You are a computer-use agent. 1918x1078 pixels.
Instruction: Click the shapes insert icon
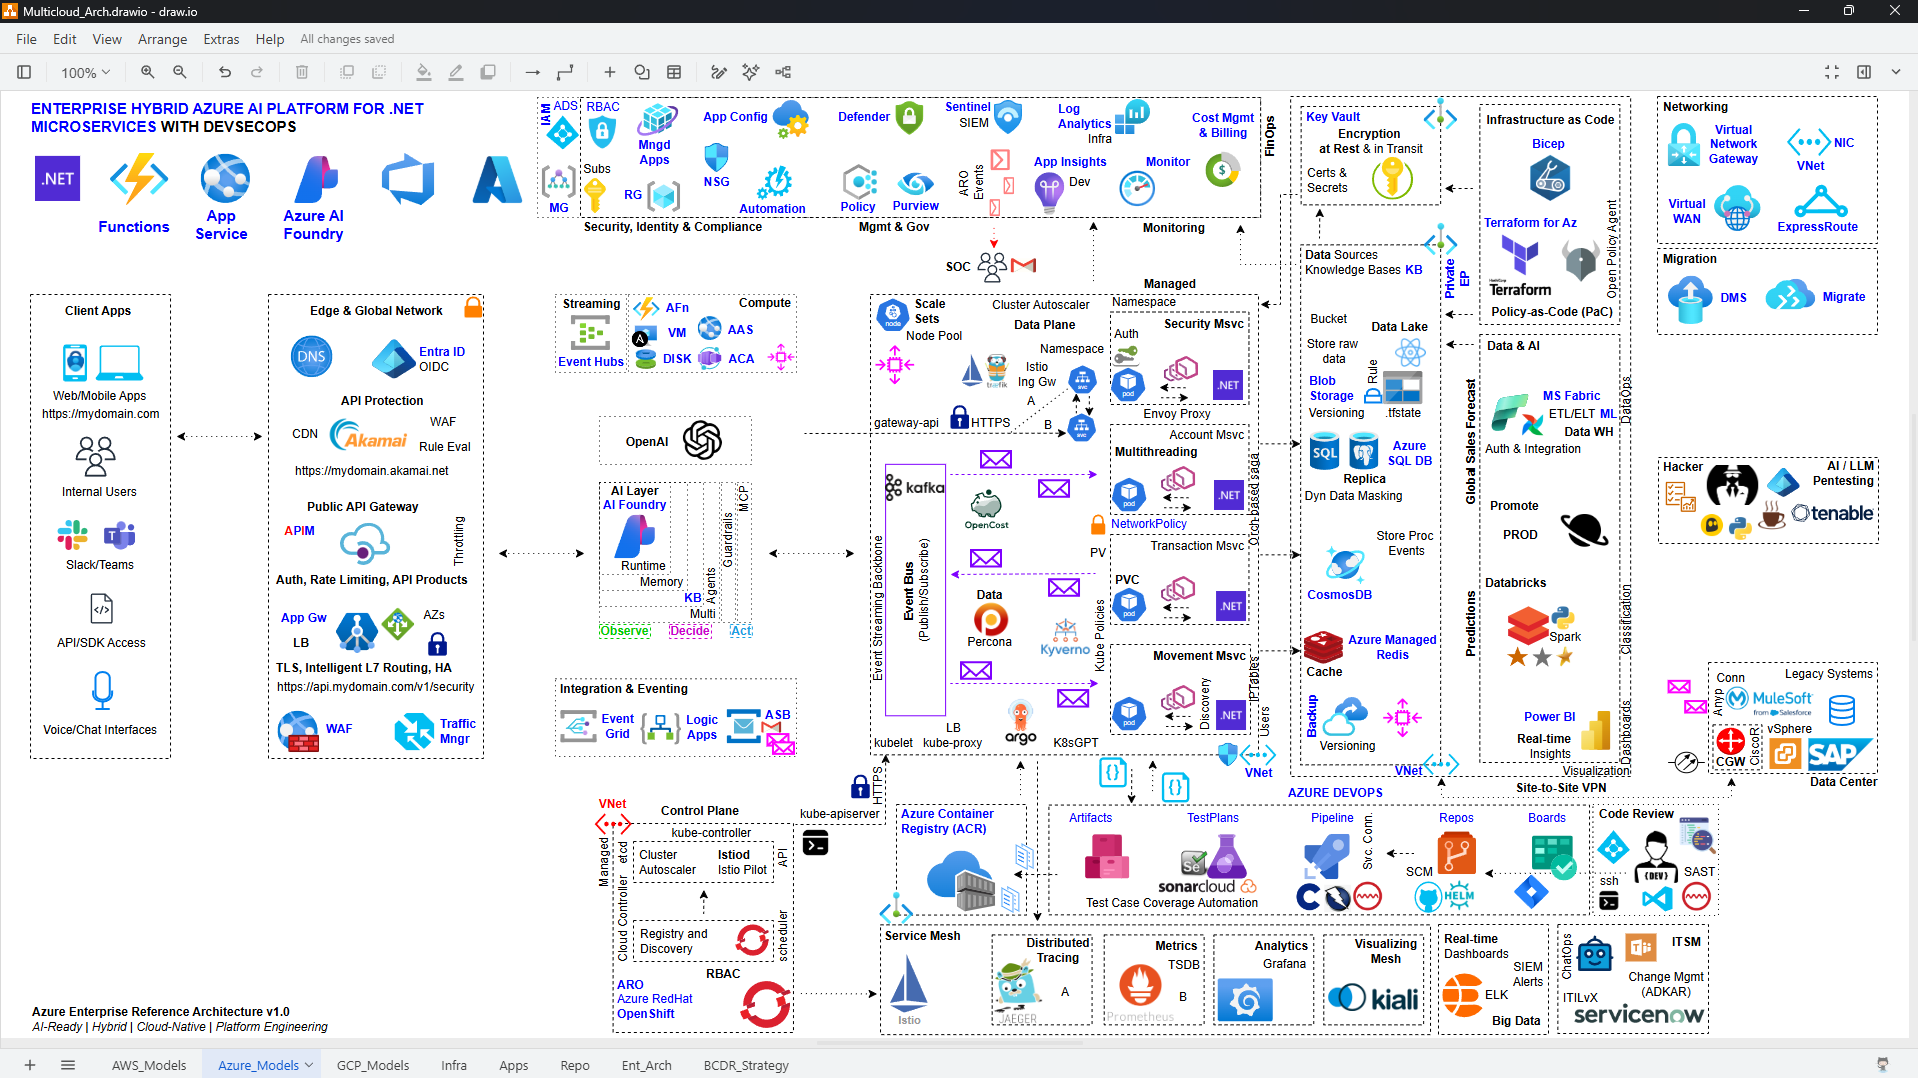click(642, 72)
